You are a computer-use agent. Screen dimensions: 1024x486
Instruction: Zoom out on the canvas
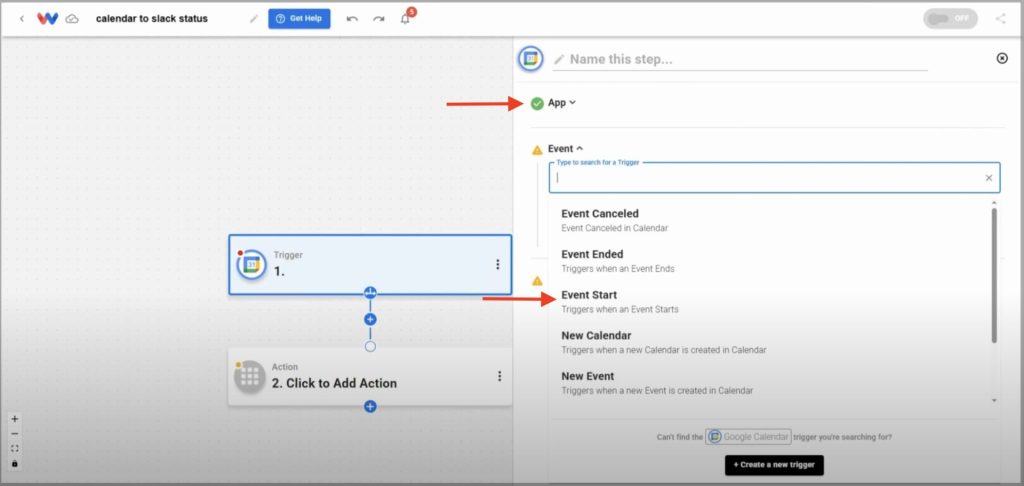15,434
